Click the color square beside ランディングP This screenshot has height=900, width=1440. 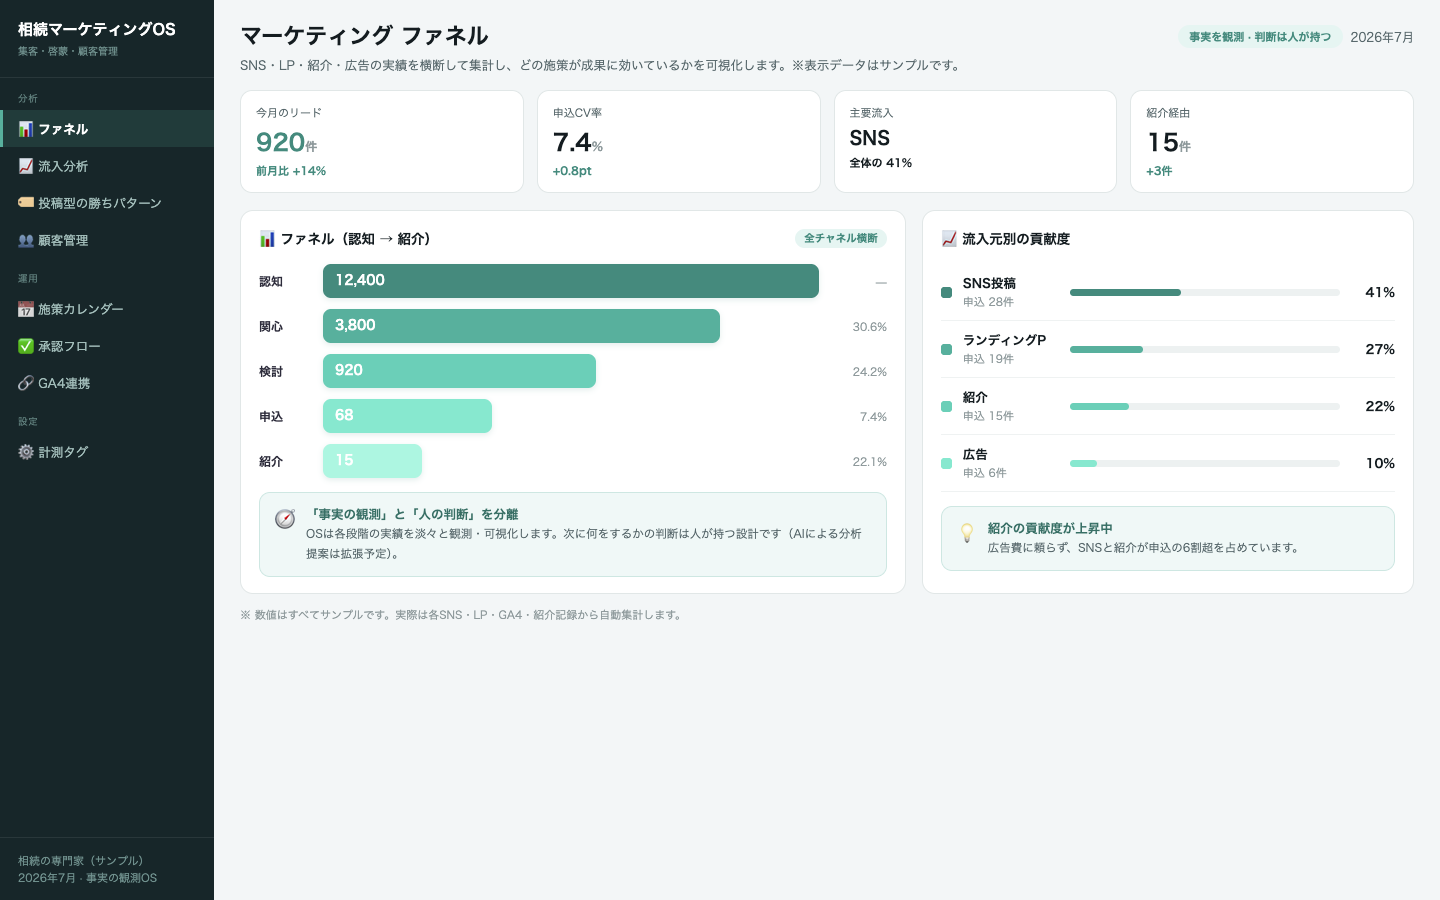tap(946, 349)
